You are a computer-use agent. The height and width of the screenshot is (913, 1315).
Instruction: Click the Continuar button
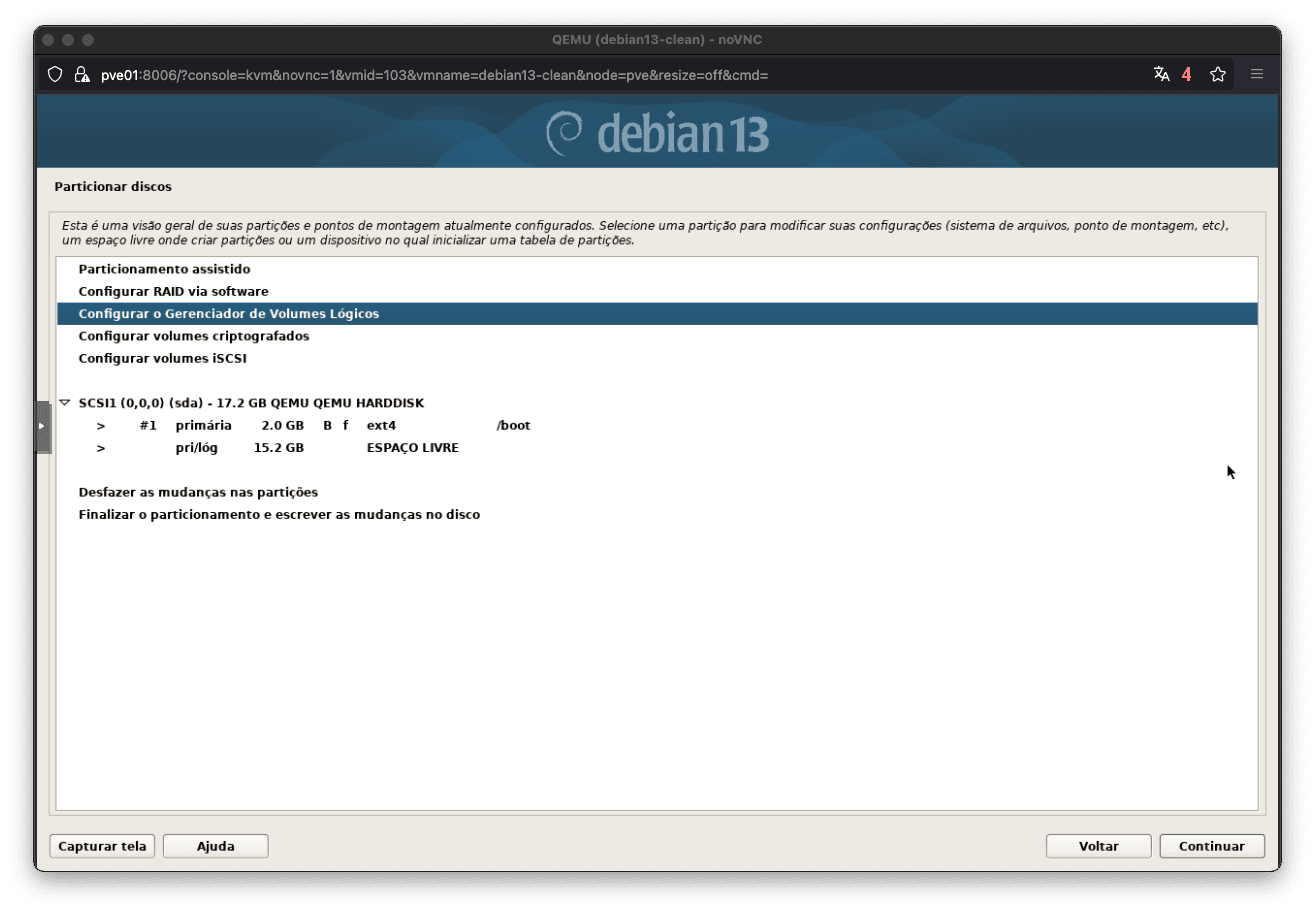(x=1212, y=846)
